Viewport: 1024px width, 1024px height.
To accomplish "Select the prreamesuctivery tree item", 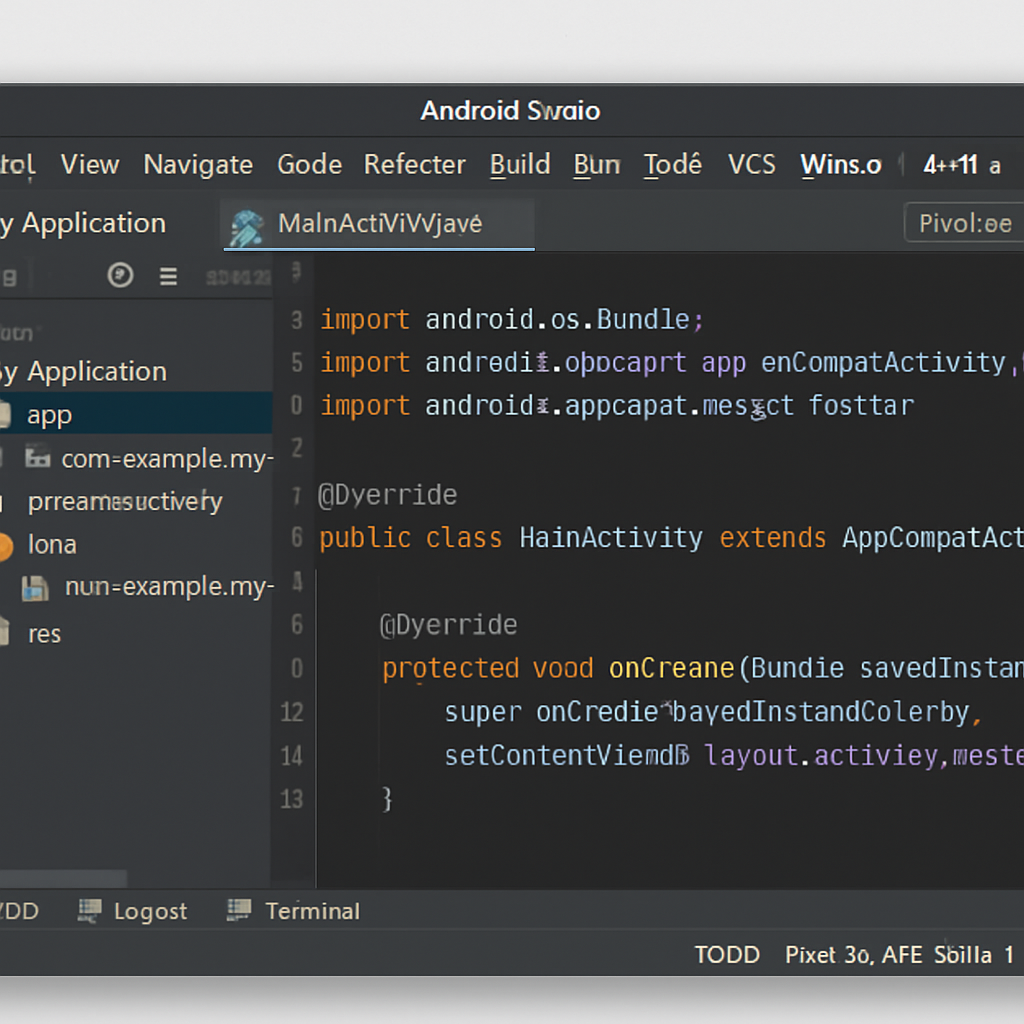I will (125, 502).
